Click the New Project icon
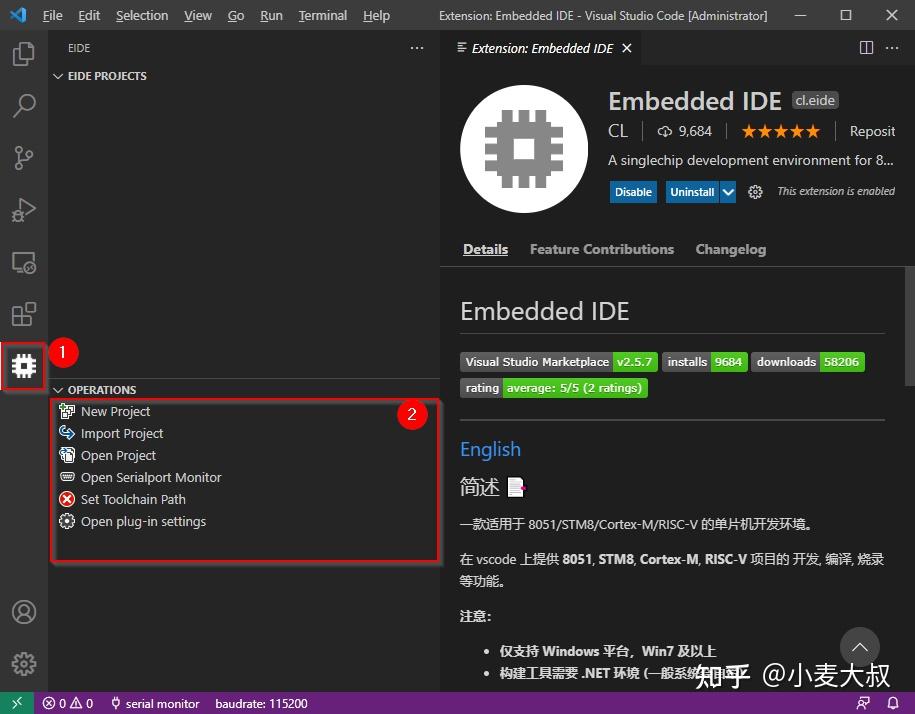Viewport: 915px width, 714px height. (x=67, y=411)
